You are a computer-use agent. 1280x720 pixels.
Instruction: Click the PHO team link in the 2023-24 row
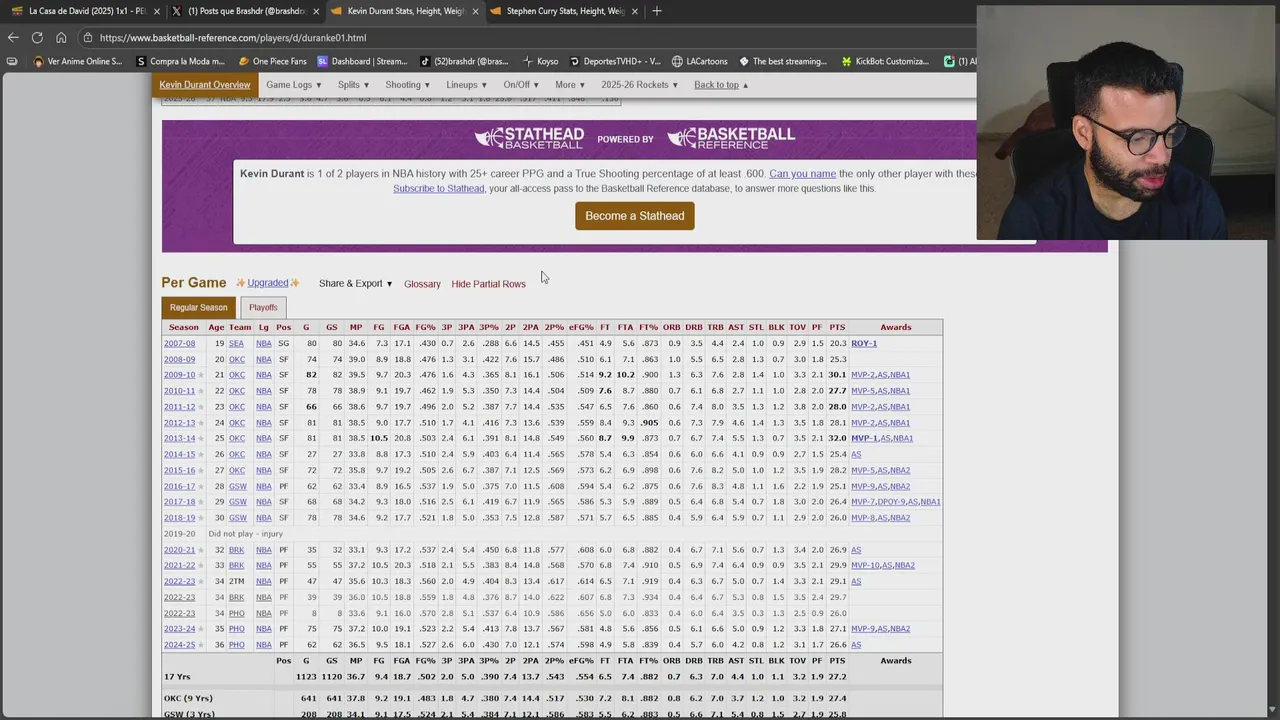(x=236, y=629)
